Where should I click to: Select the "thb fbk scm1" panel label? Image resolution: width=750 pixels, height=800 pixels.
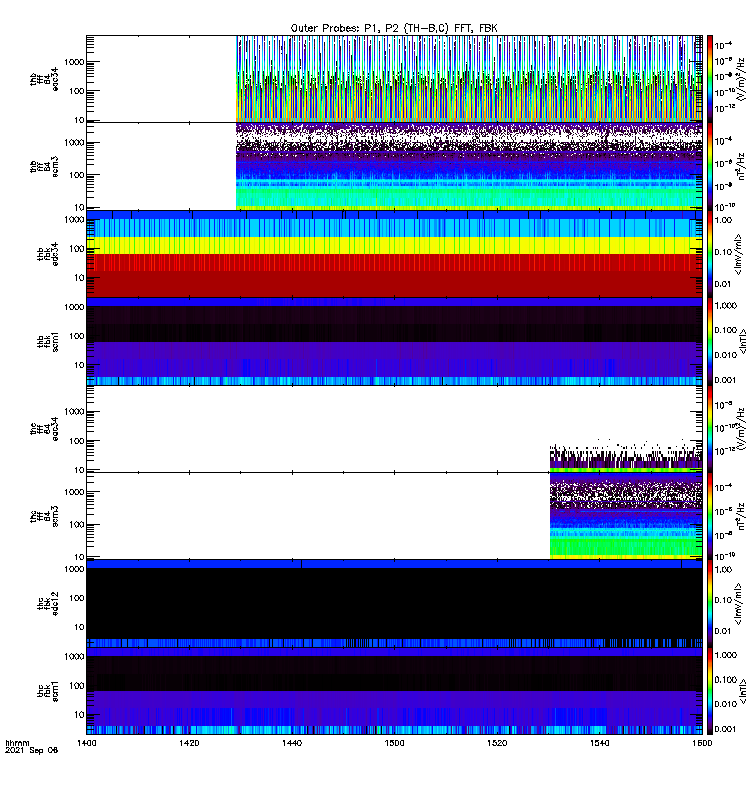point(48,341)
